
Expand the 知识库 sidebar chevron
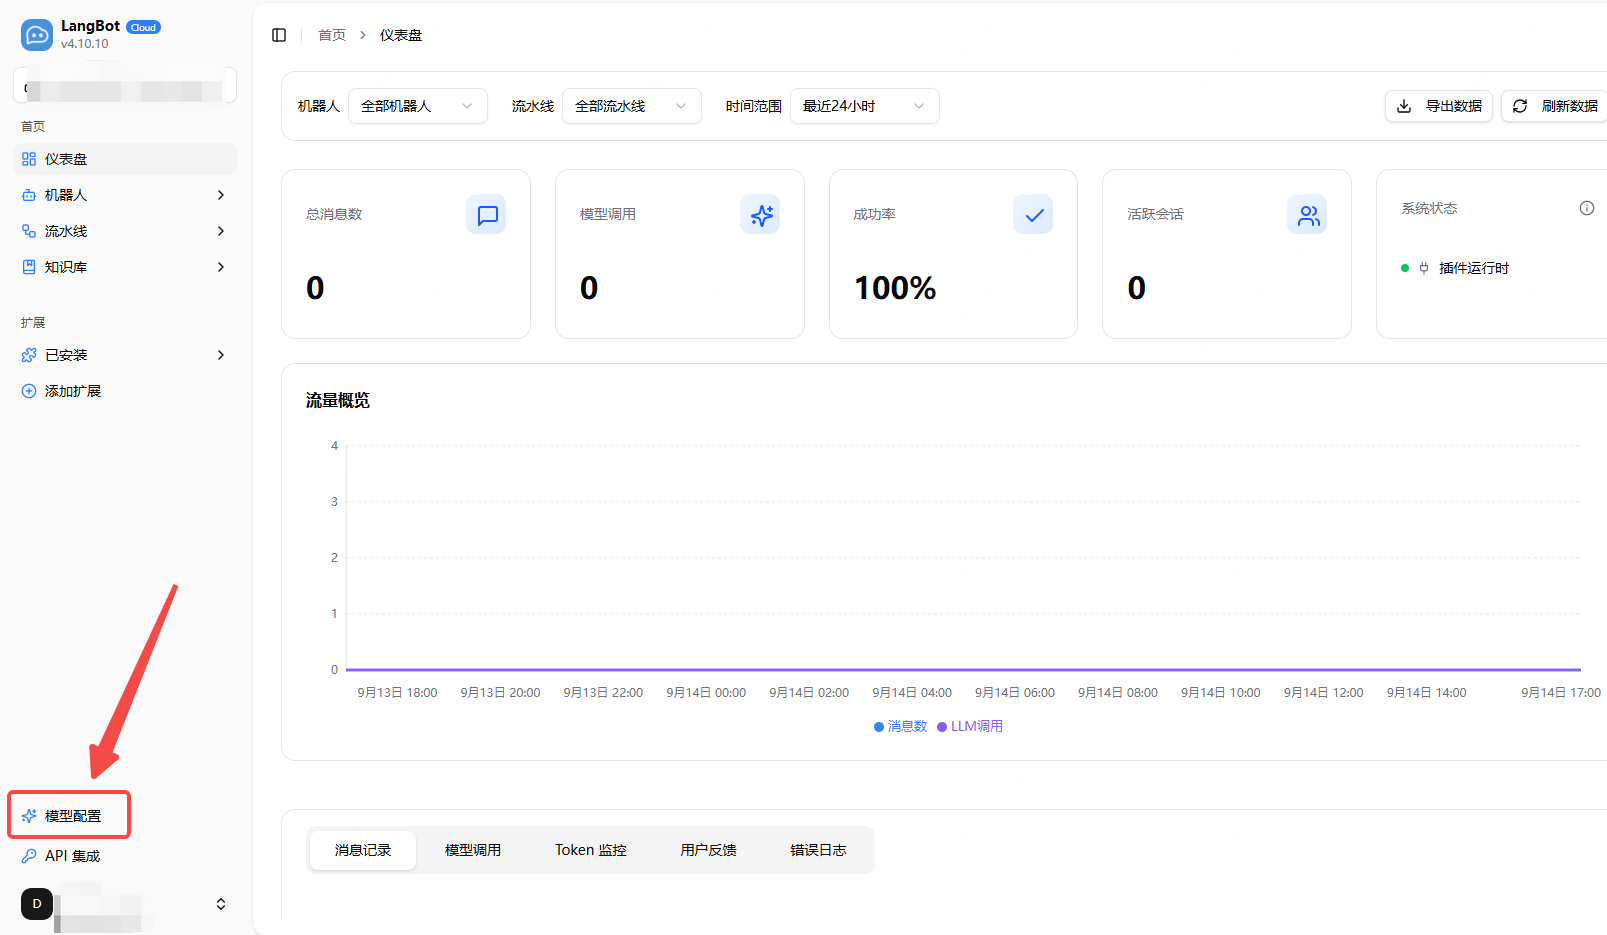[x=221, y=267]
